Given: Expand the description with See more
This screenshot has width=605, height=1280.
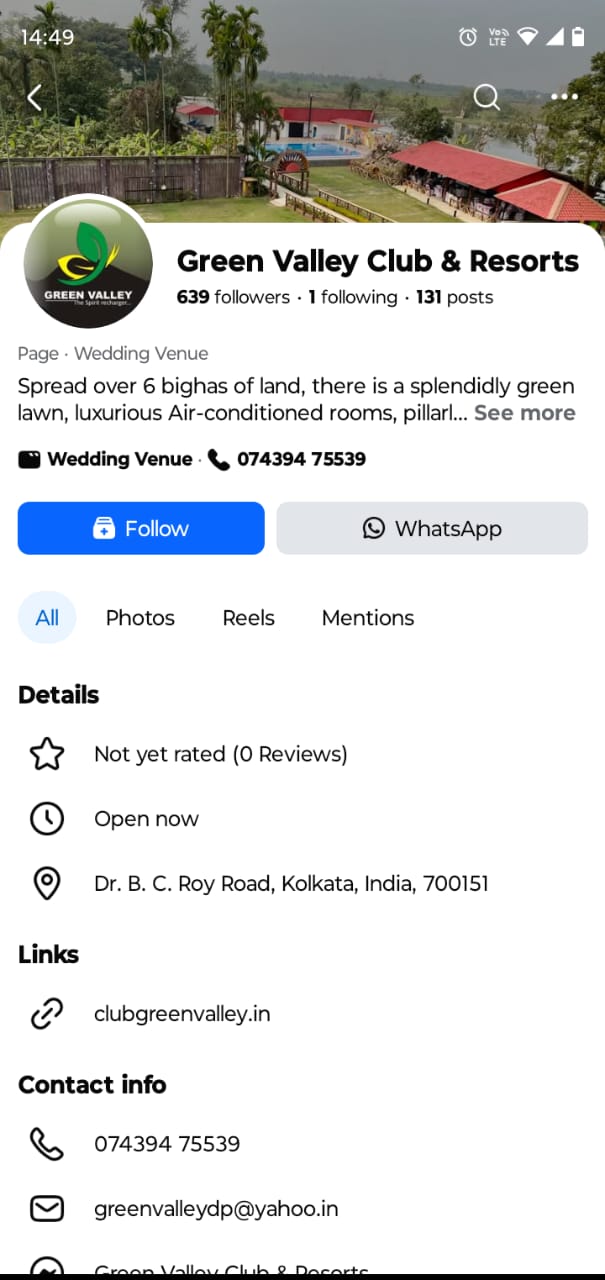Looking at the screenshot, I should 524,413.
